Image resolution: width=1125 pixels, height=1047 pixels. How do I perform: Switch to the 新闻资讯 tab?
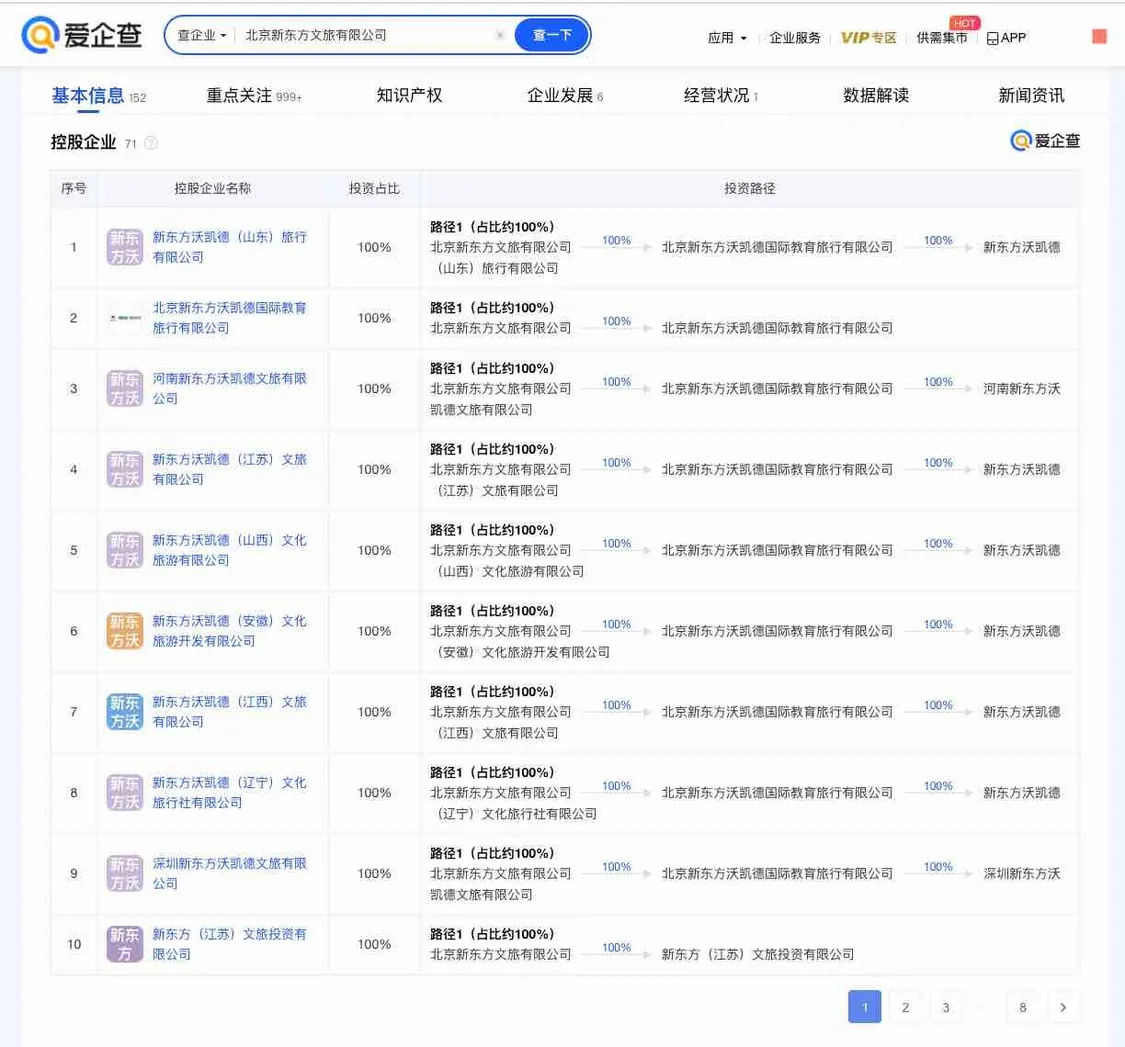coord(1031,95)
